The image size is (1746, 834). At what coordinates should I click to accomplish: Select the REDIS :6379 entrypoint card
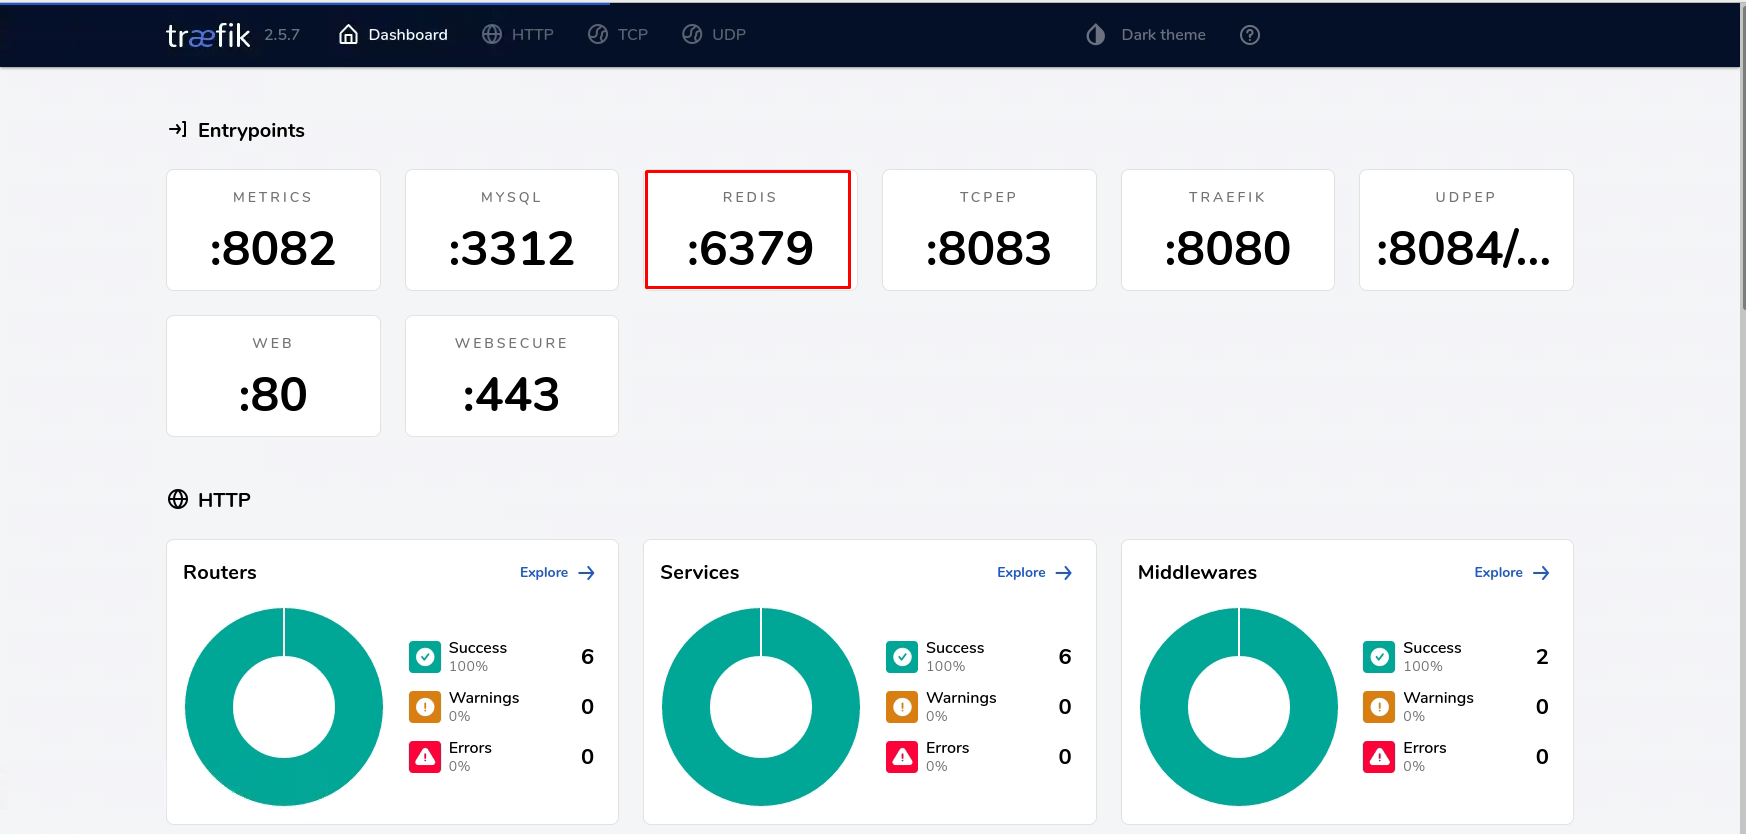[x=749, y=230]
